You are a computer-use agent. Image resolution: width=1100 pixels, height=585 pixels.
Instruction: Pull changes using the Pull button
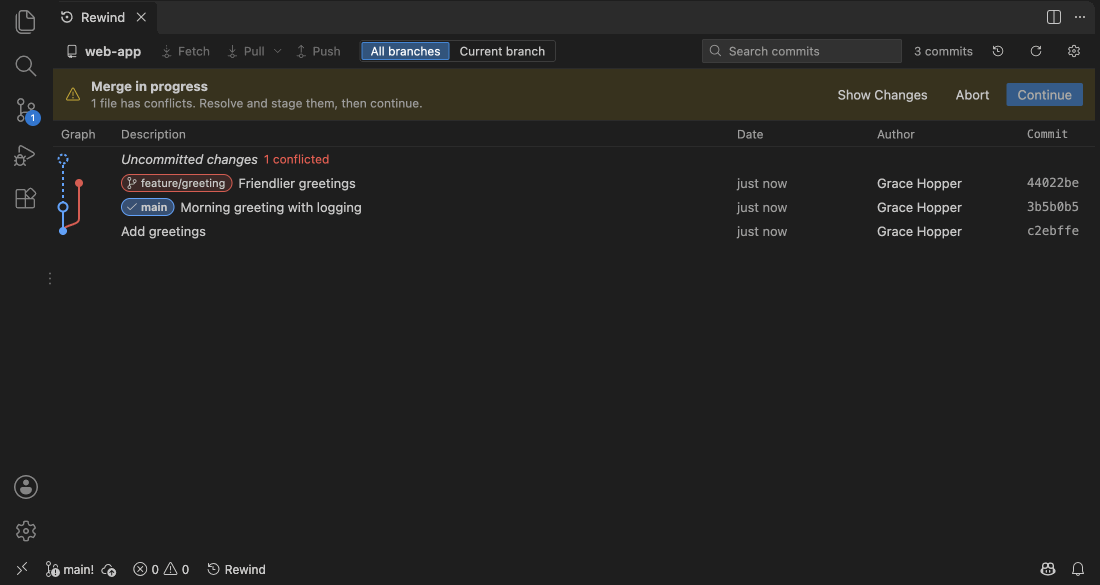pos(246,51)
